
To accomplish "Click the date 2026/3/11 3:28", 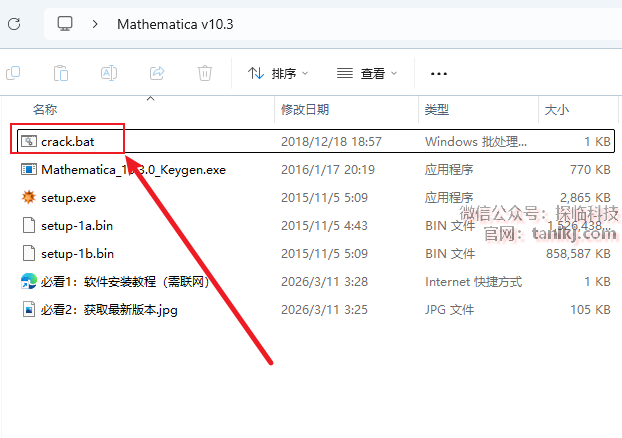I will tap(324, 282).
